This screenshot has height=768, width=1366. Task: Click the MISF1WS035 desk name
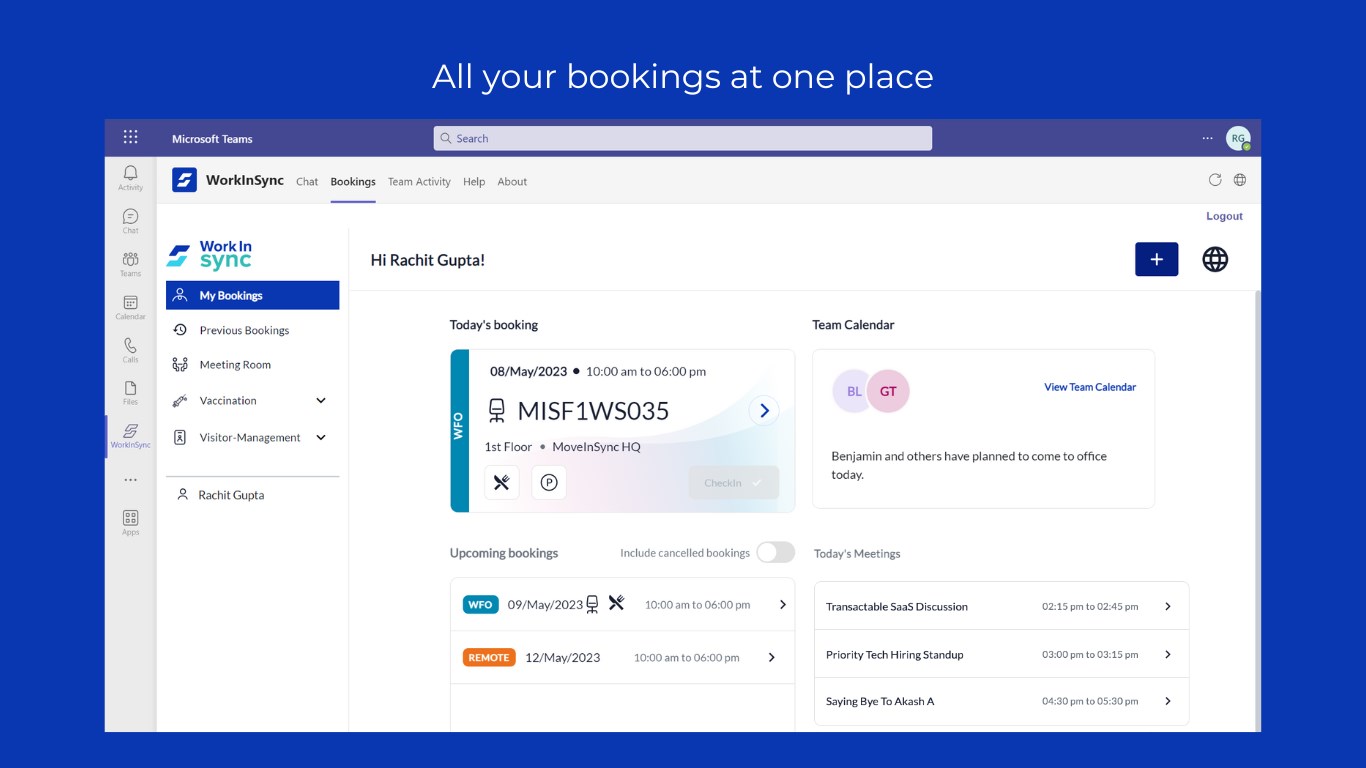coord(593,411)
